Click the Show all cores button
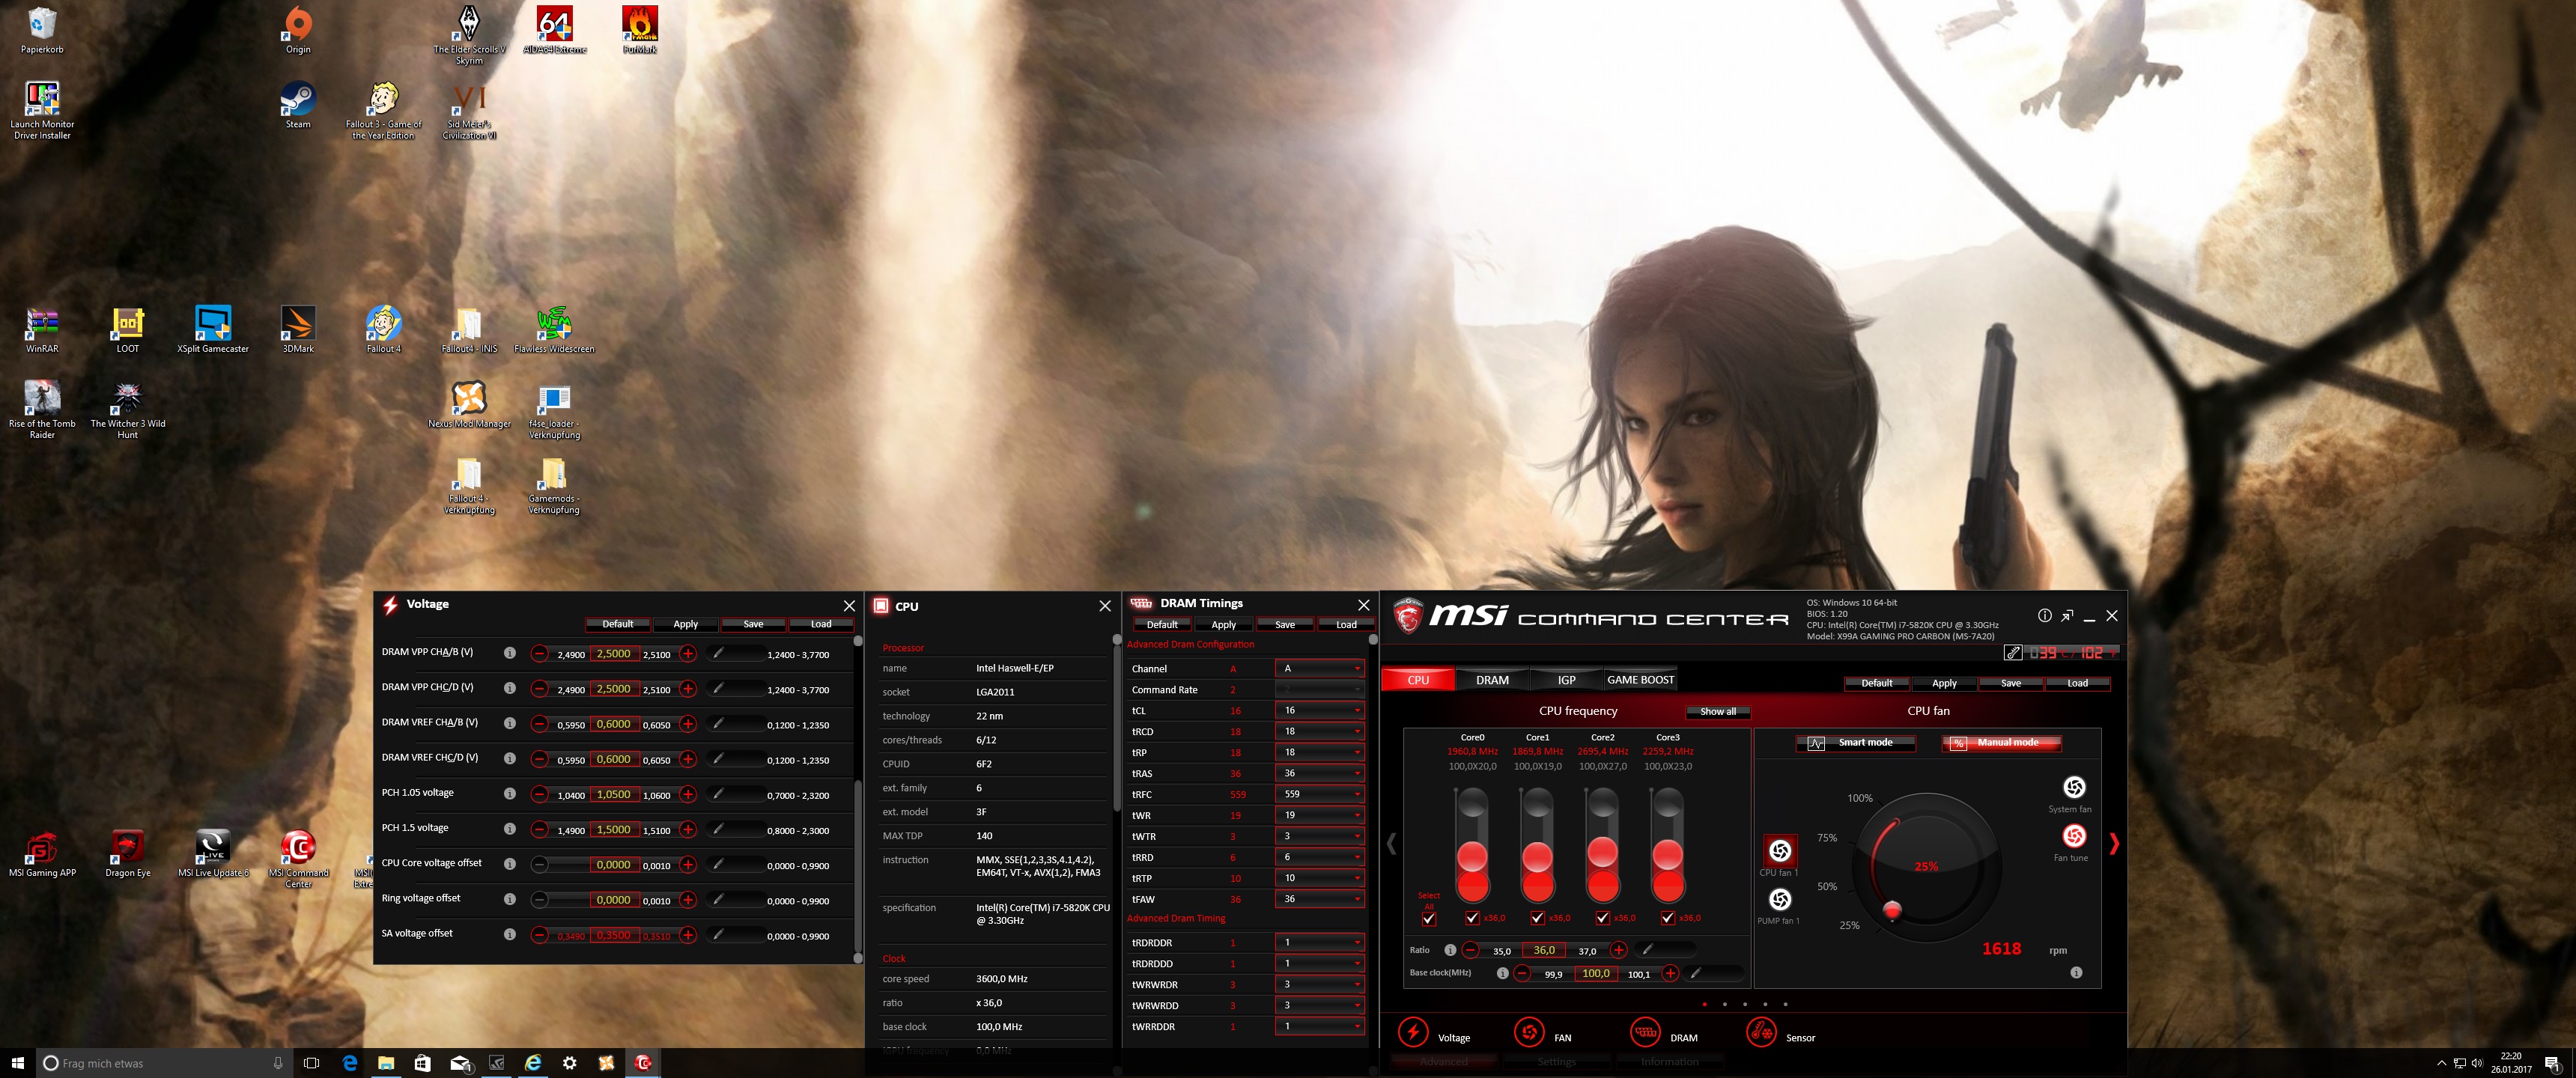 pos(1718,712)
